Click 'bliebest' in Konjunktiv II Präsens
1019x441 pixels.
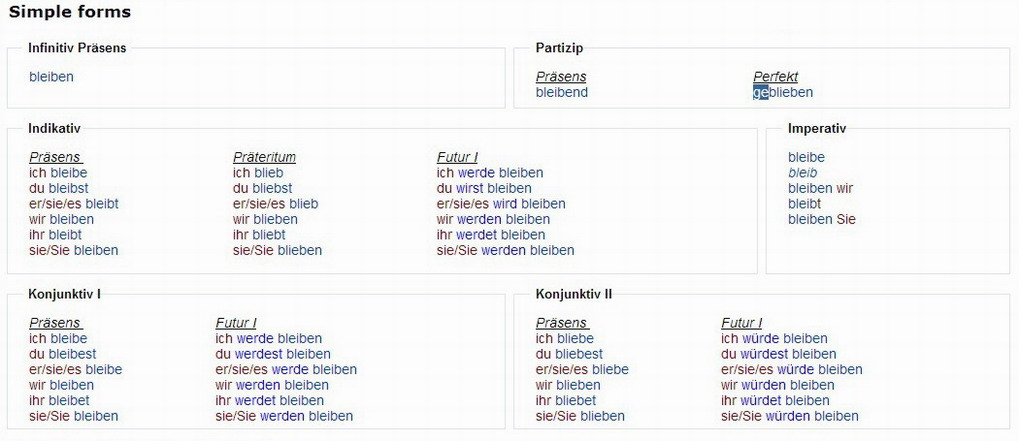(x=580, y=354)
